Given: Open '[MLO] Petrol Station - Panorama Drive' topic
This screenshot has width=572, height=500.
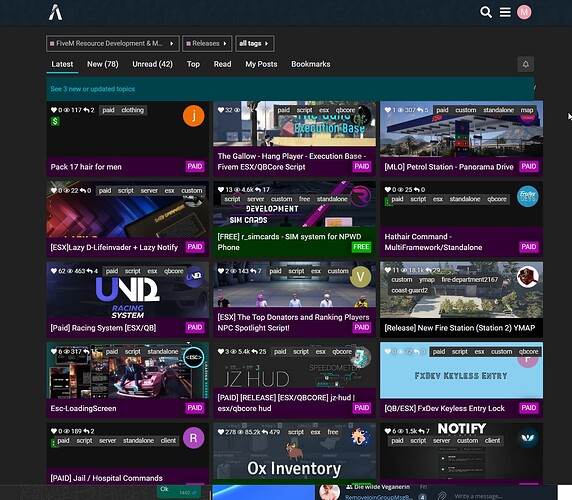Looking at the screenshot, I should click(x=449, y=167).
